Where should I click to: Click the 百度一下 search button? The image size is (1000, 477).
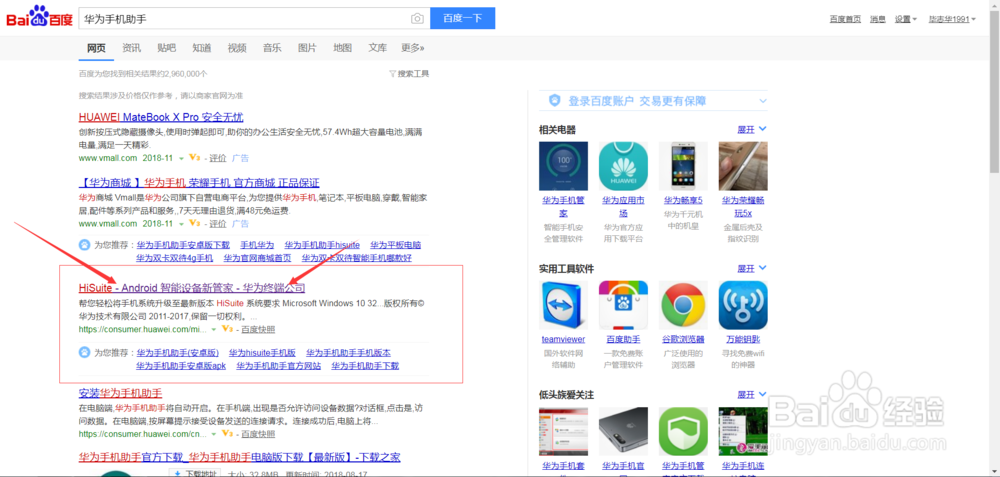(462, 18)
